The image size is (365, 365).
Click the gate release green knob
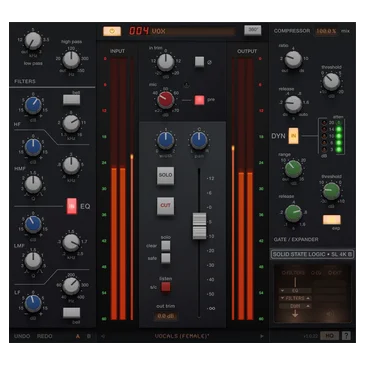[x=293, y=213]
